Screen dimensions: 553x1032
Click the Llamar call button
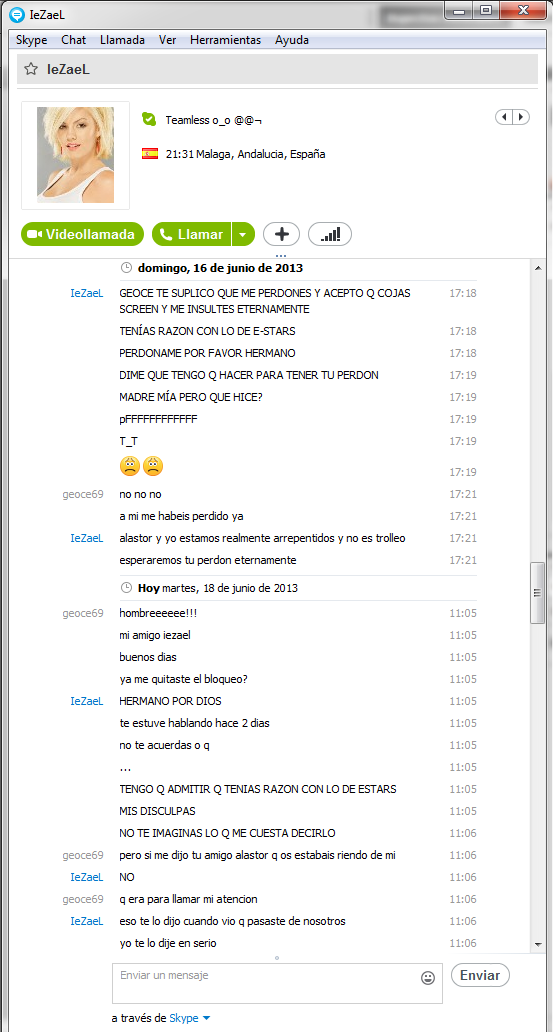[192, 234]
